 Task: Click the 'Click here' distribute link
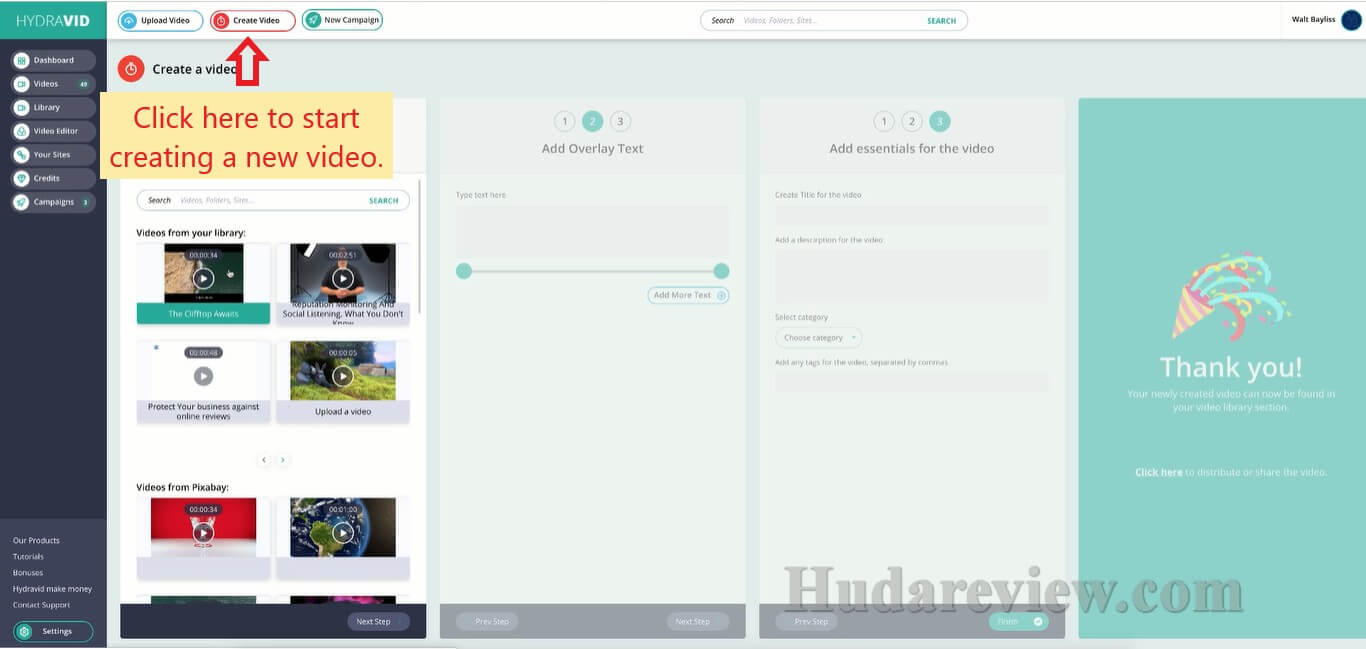tap(1159, 472)
